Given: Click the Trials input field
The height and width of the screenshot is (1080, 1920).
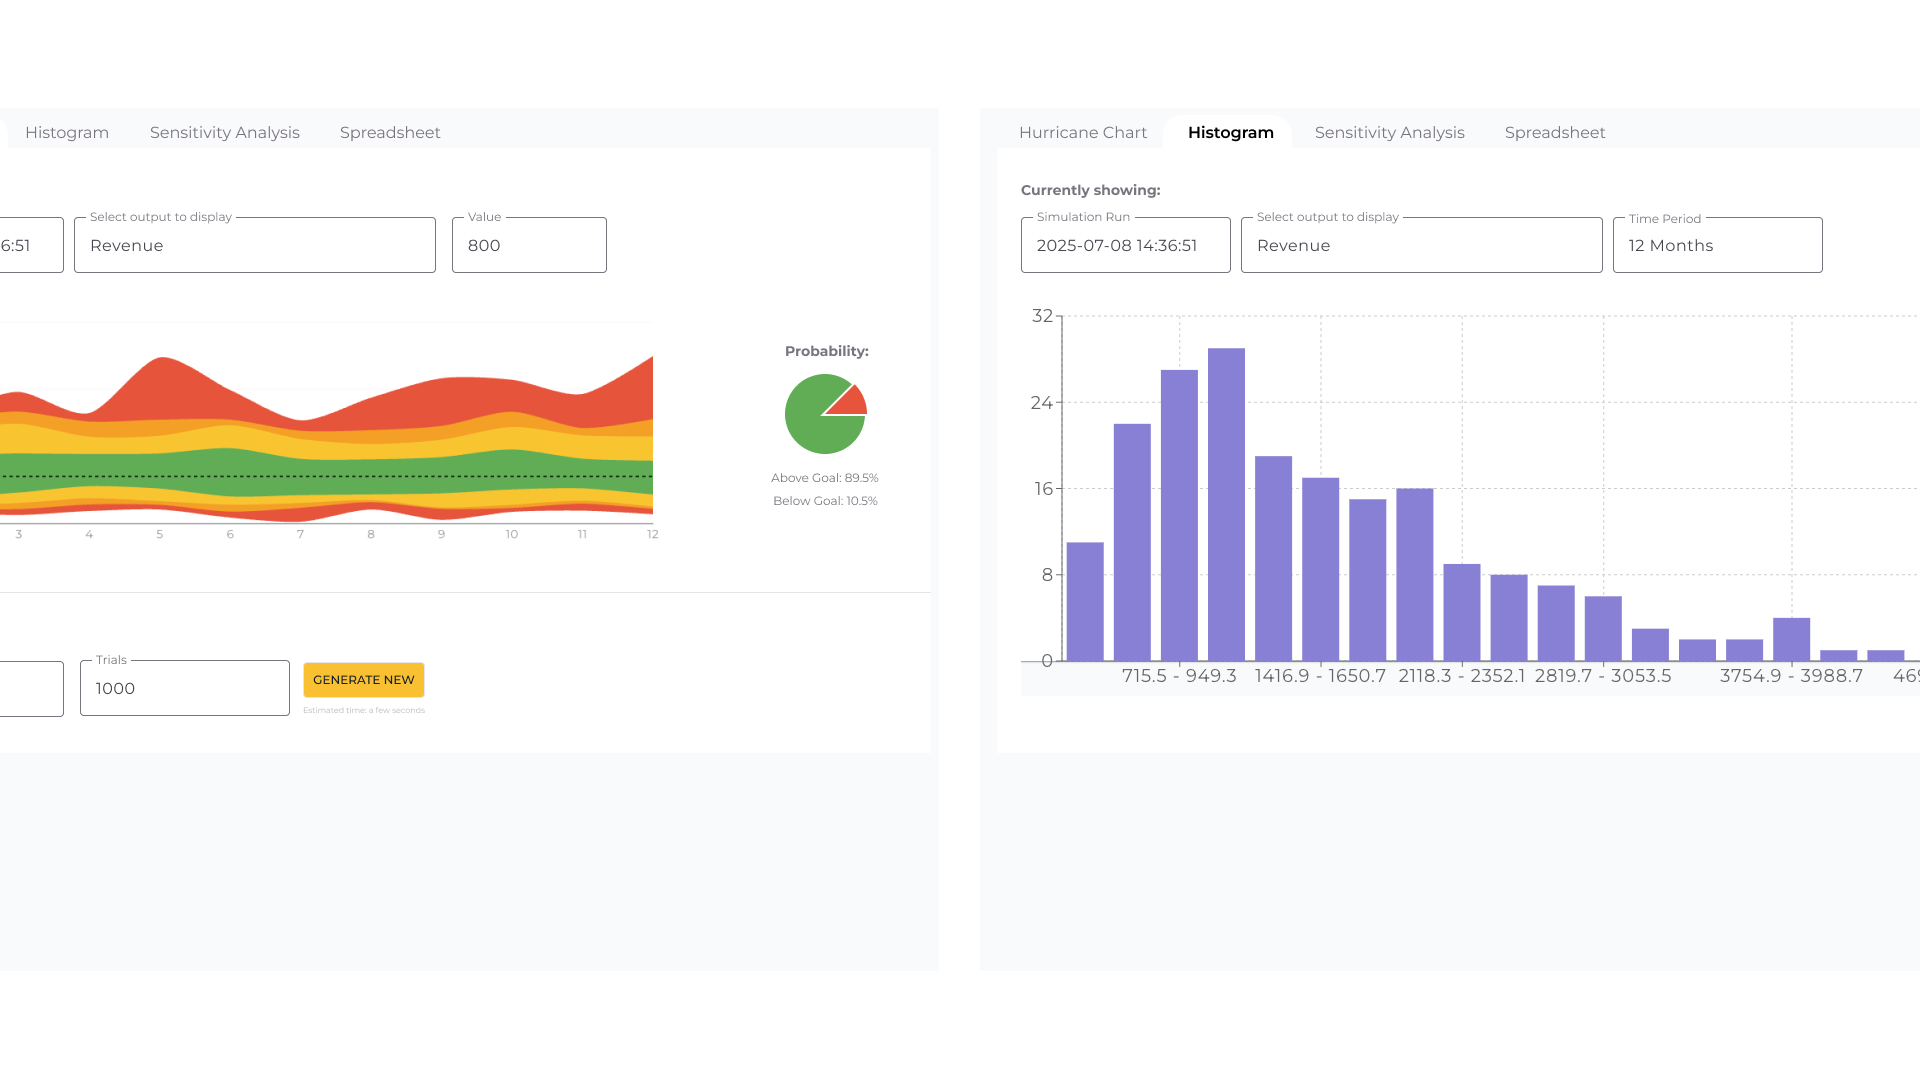Looking at the screenshot, I should coord(184,688).
